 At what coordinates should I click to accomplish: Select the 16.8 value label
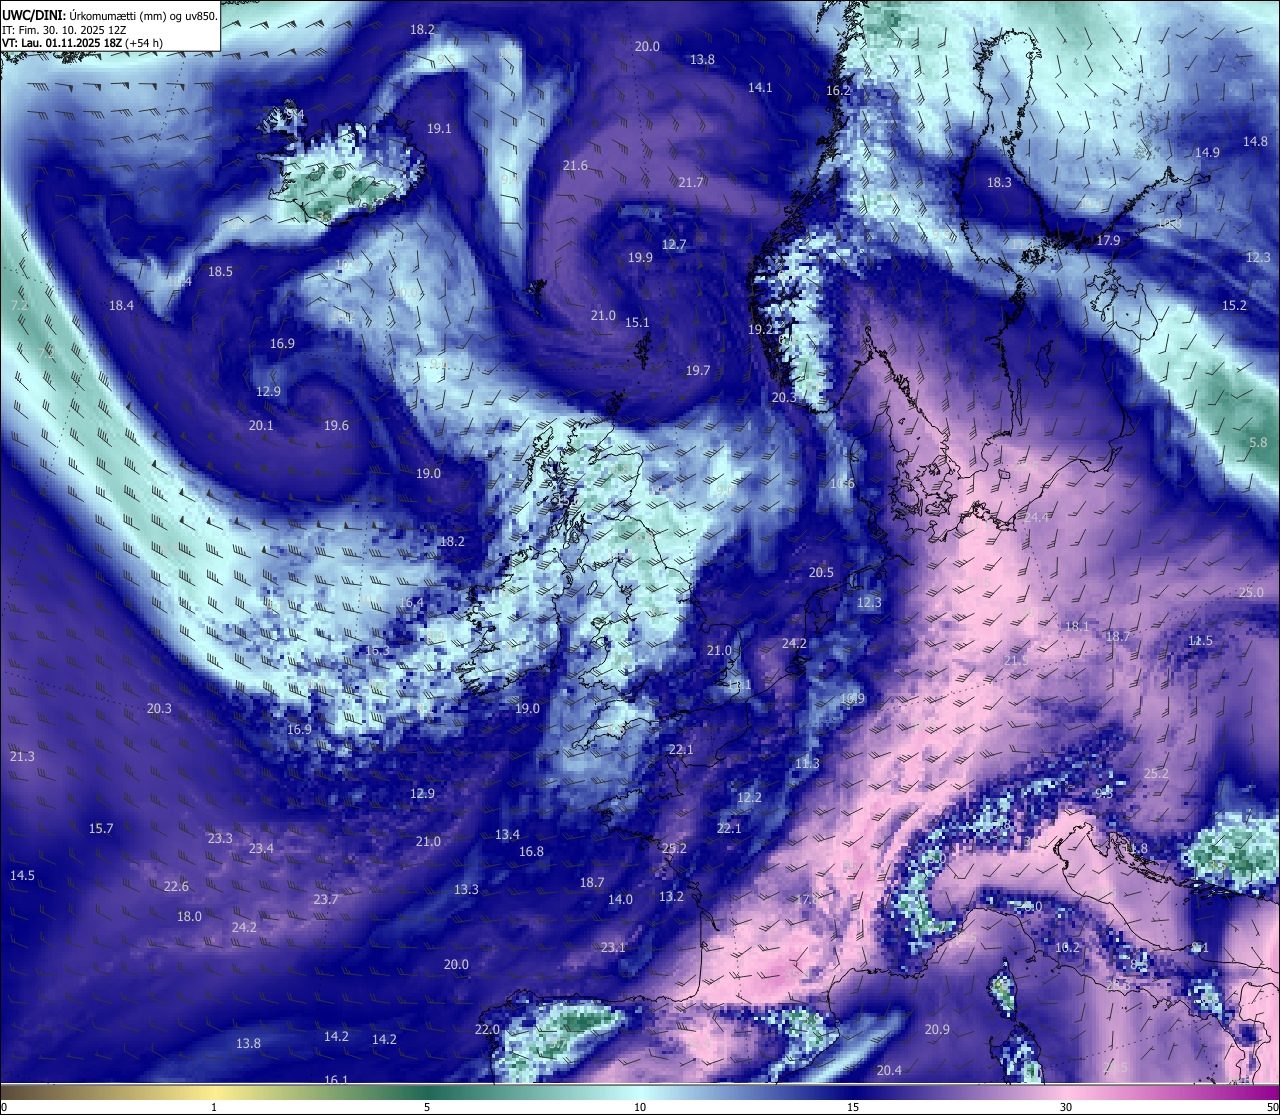(x=531, y=852)
